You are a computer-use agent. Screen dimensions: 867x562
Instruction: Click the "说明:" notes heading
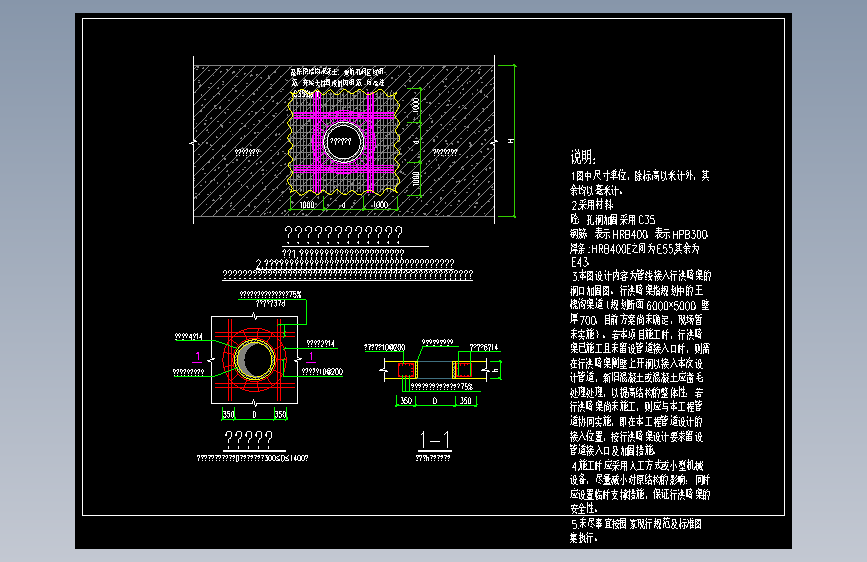(x=583, y=157)
